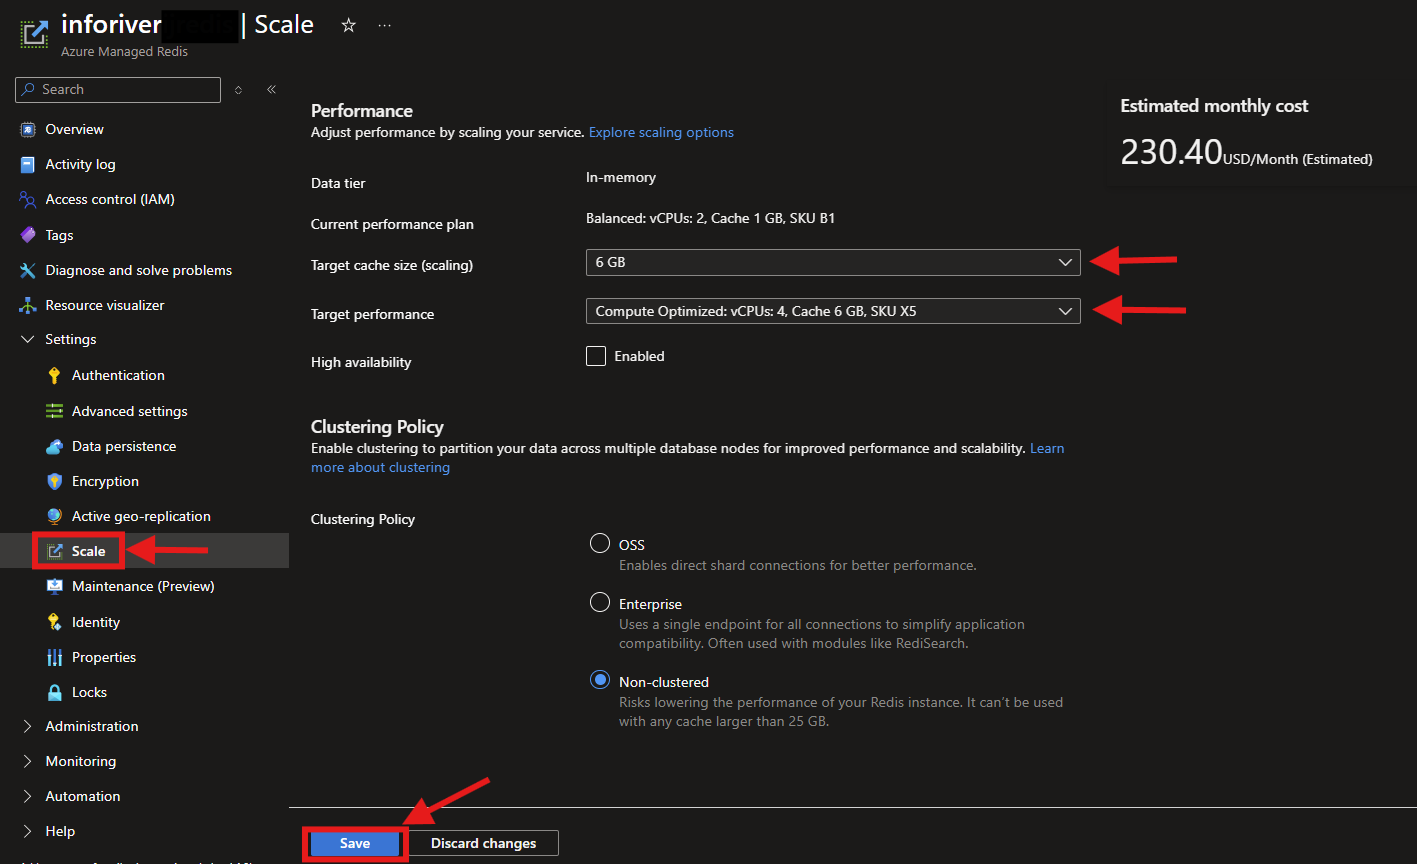The width and height of the screenshot is (1417, 864).
Task: Click the Save button
Action: [355, 843]
